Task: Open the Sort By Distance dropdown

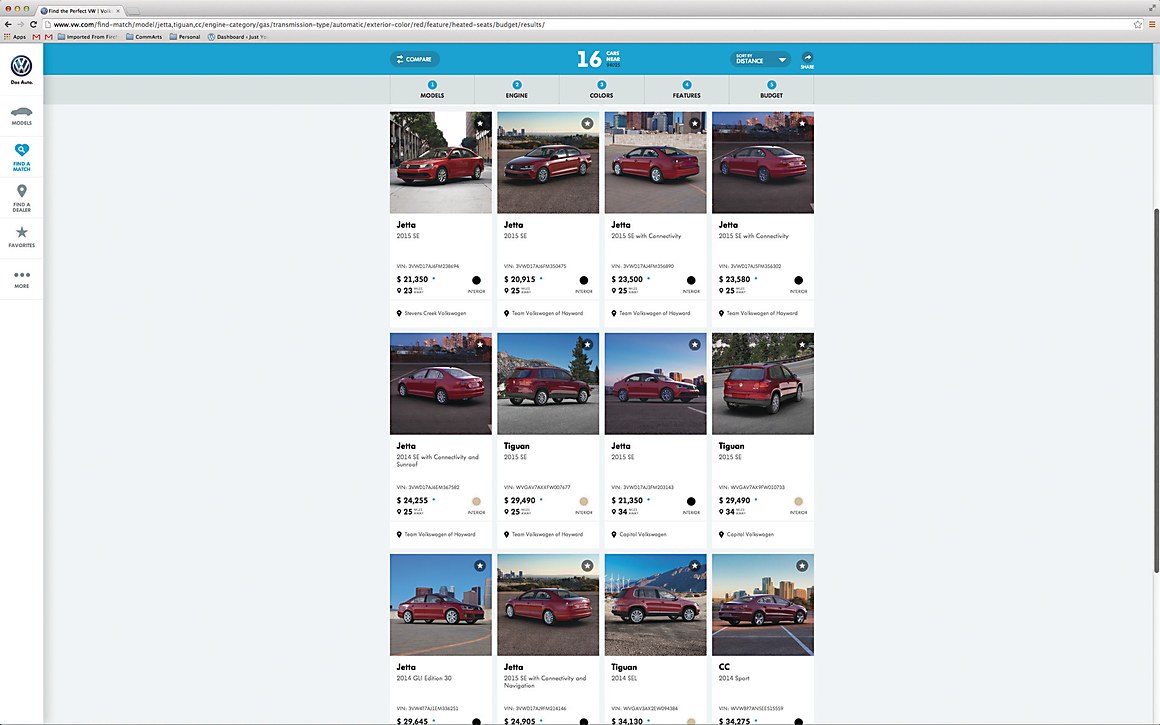Action: click(x=761, y=59)
